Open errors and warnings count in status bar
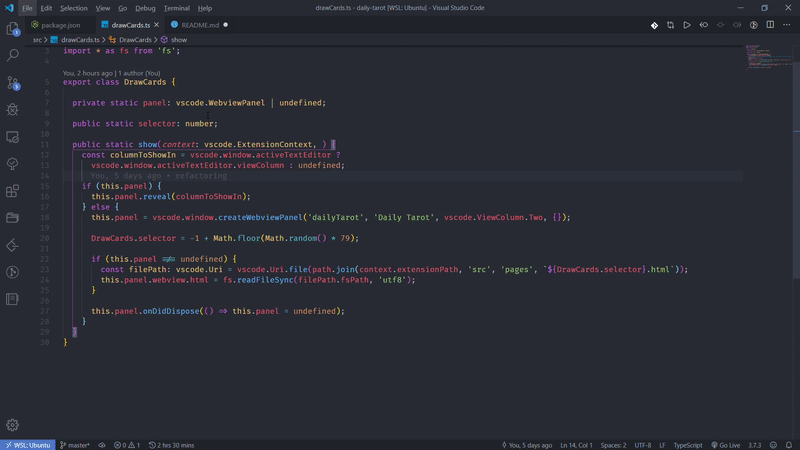This screenshot has width=800, height=450. 127,445
